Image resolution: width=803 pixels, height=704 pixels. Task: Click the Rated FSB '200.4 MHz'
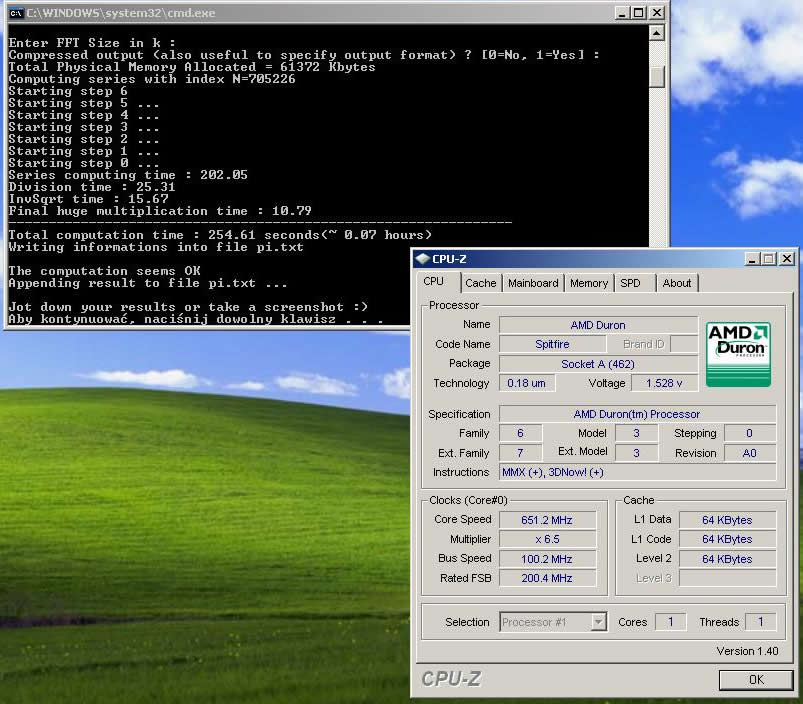pos(547,578)
